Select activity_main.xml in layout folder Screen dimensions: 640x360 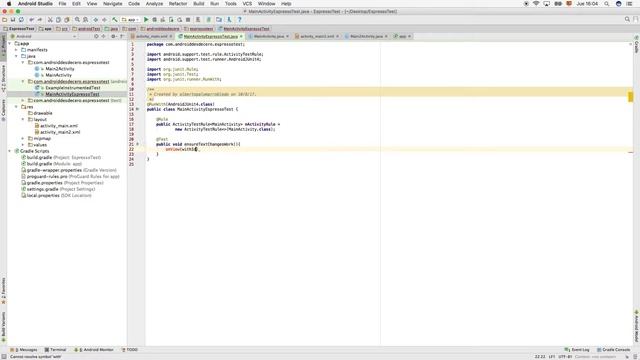click(59, 126)
